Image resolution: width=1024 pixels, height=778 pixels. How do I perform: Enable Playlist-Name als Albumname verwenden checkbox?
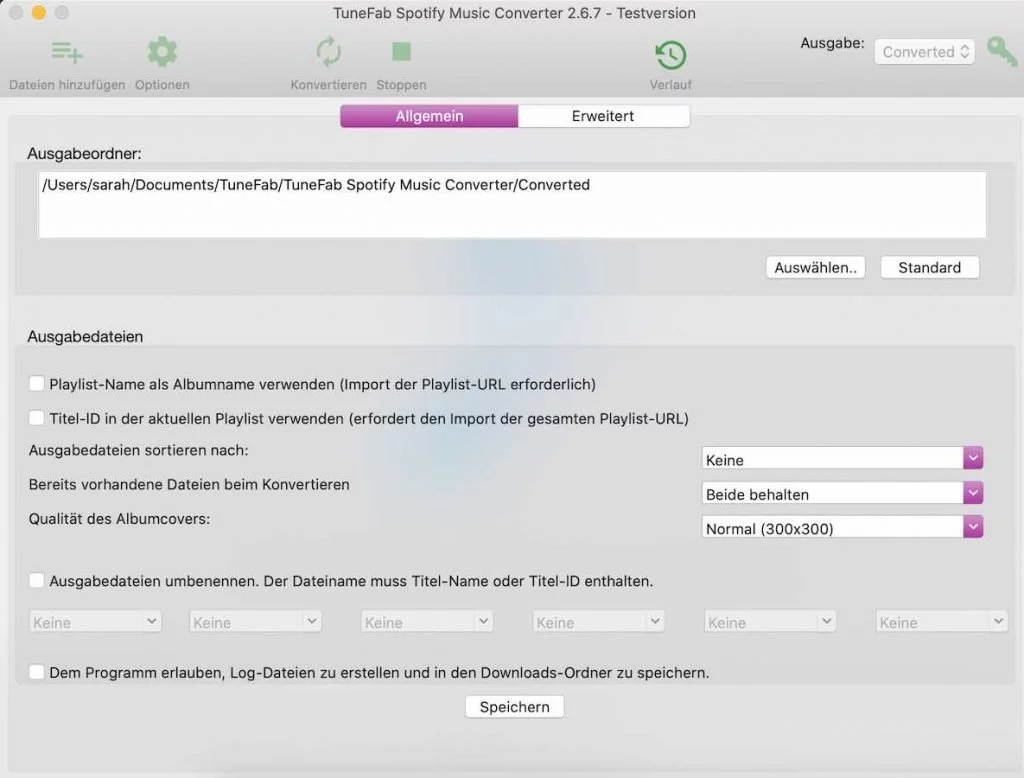(37, 383)
